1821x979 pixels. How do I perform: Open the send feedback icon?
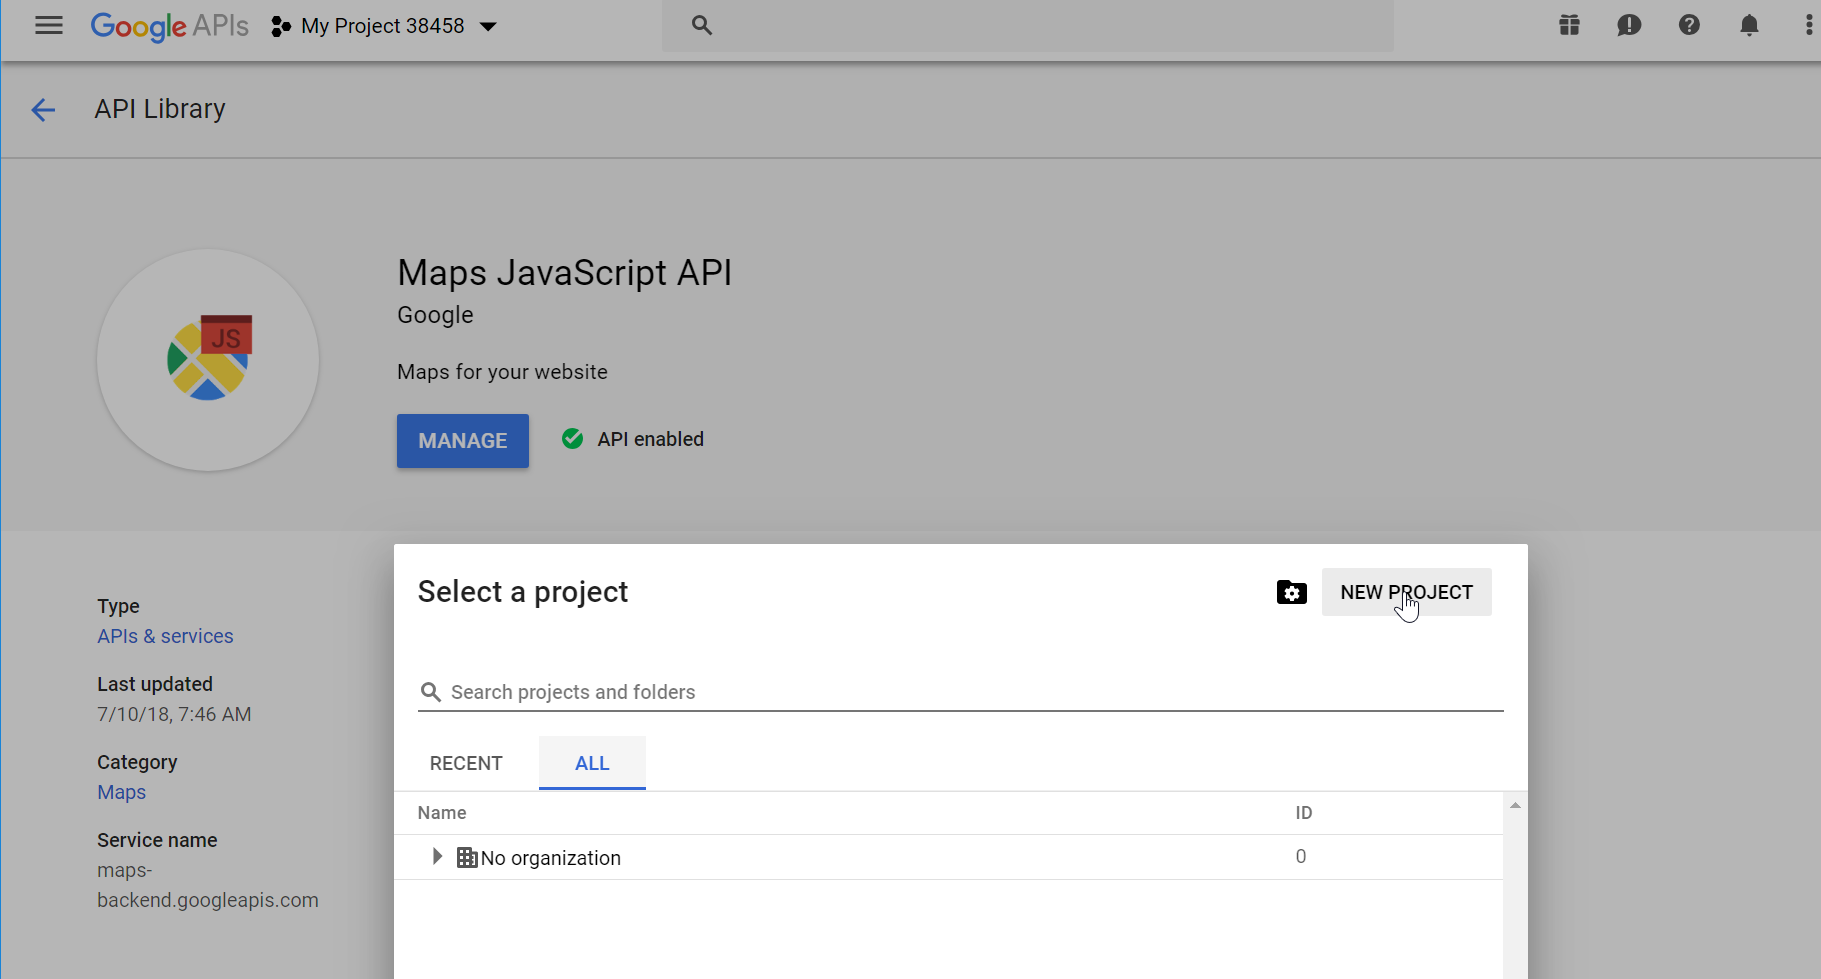tap(1629, 26)
